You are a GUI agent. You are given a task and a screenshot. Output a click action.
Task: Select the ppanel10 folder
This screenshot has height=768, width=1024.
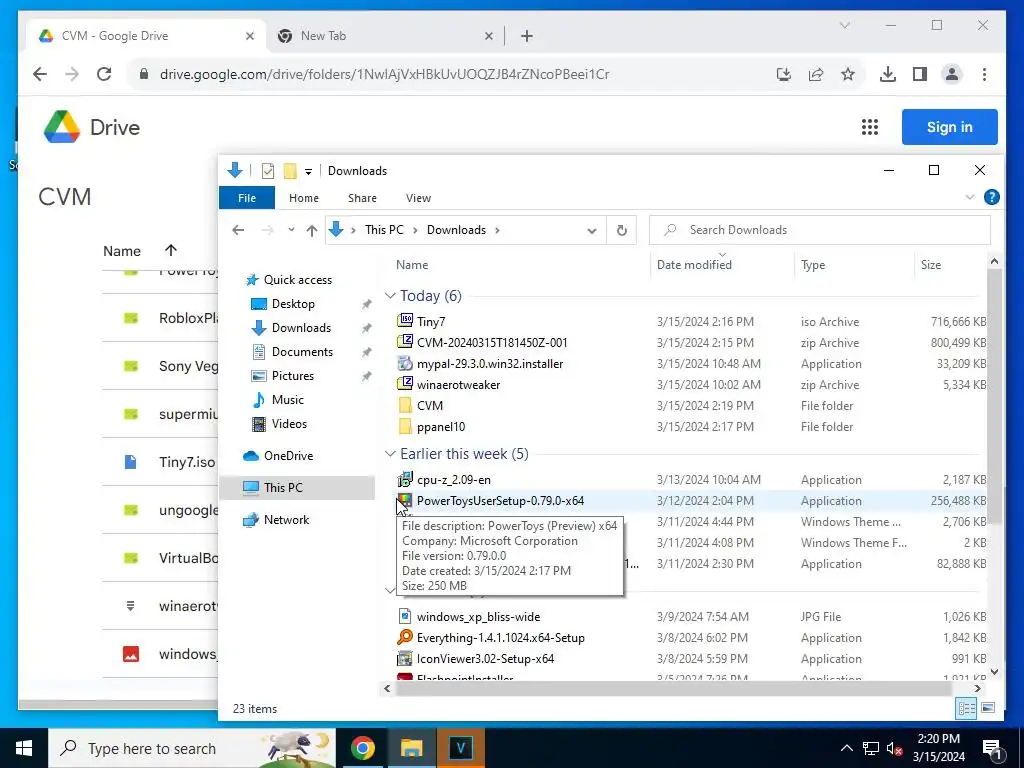(x=441, y=426)
